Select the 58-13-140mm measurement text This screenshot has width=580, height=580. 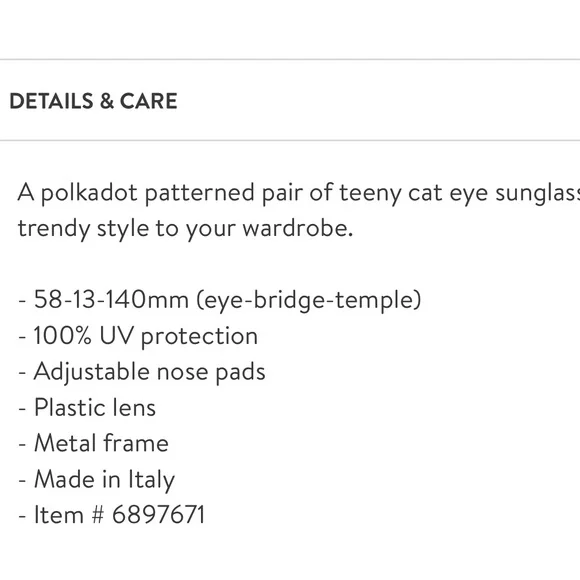click(111, 299)
